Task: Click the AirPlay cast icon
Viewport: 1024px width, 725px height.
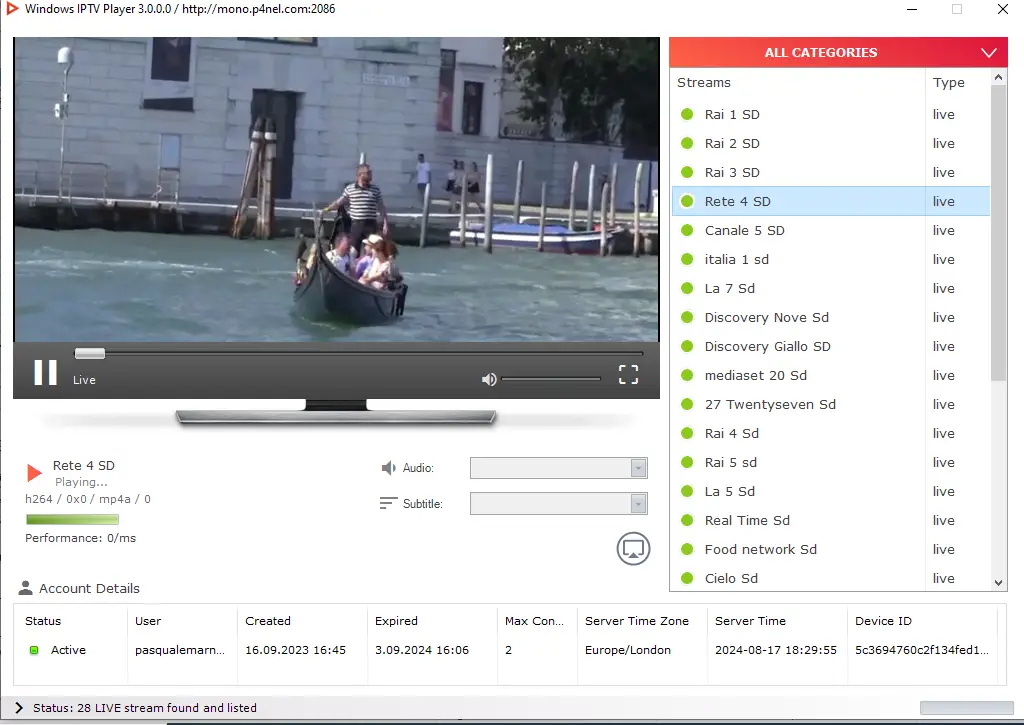Action: tap(633, 549)
